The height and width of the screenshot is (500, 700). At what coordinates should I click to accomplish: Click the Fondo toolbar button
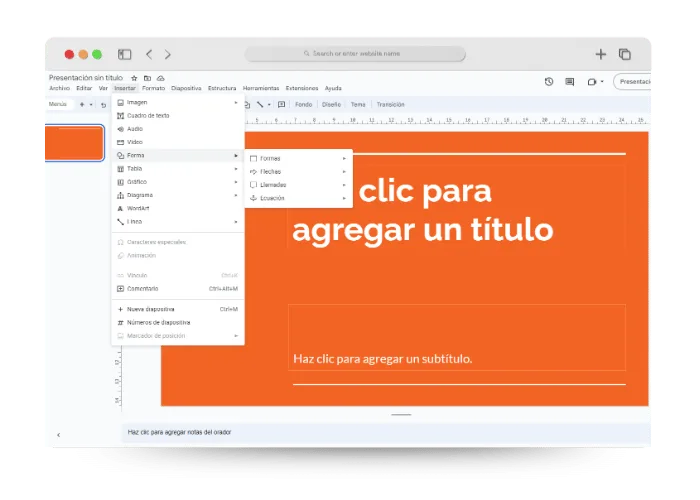[304, 104]
